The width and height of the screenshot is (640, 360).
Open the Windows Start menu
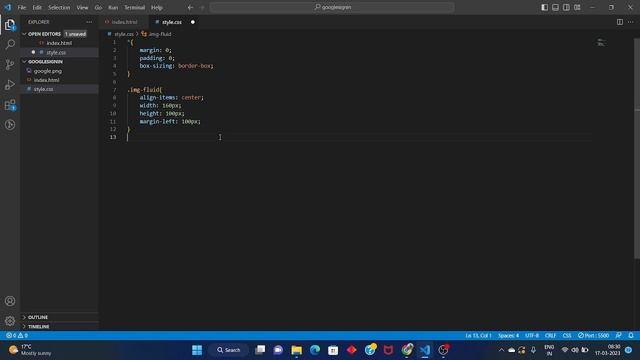click(197, 350)
